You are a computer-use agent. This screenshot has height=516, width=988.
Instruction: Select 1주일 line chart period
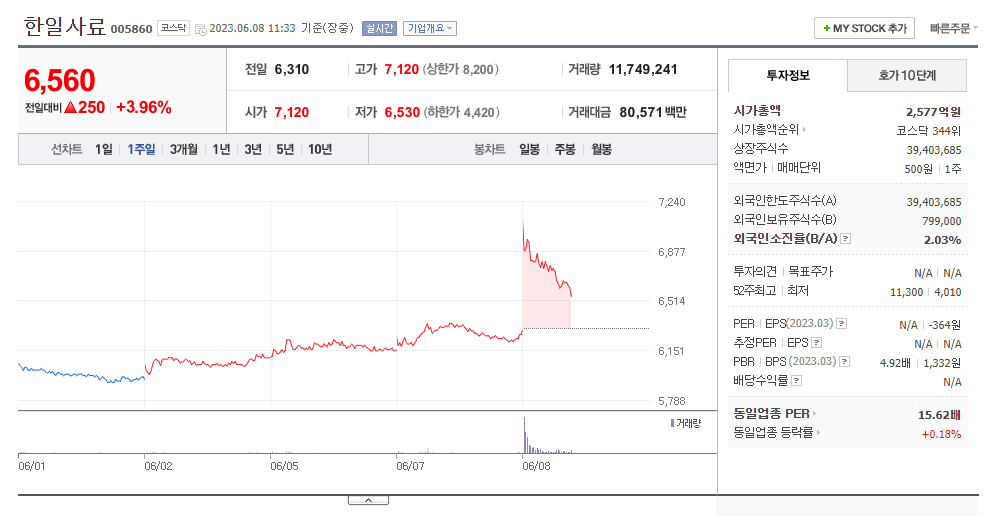point(141,149)
